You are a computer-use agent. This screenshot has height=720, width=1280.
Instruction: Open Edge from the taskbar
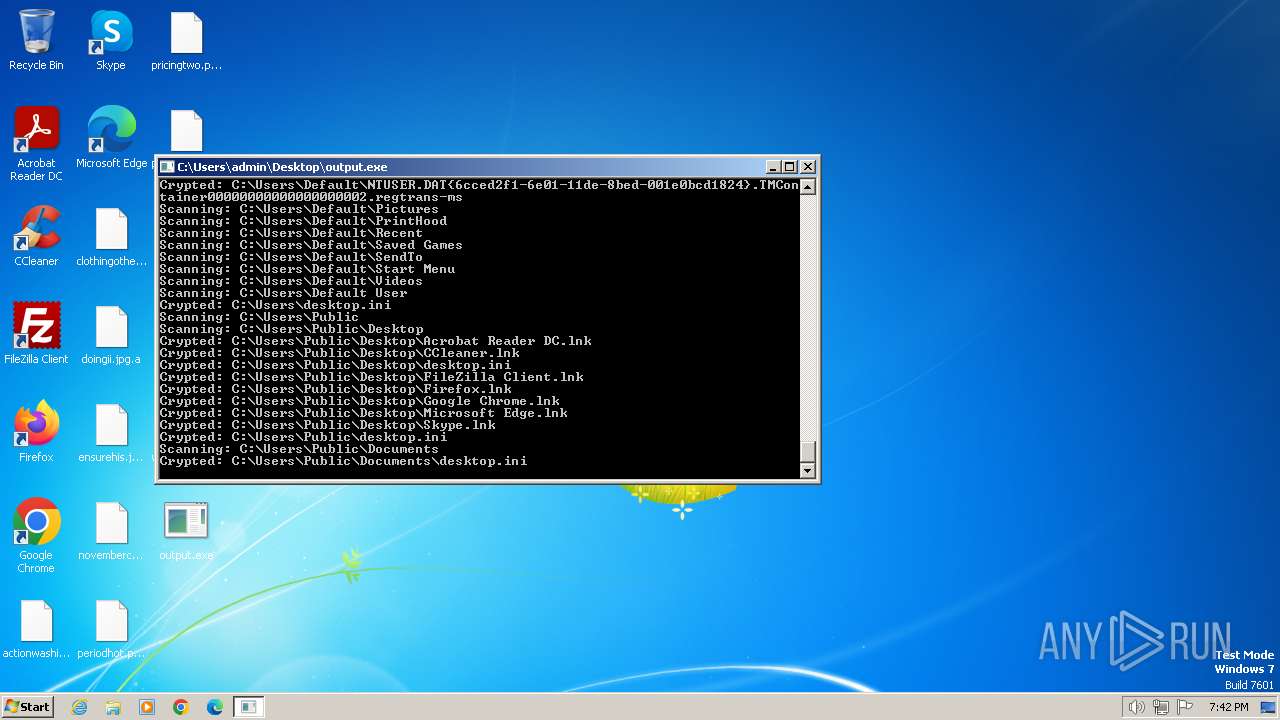coord(215,707)
